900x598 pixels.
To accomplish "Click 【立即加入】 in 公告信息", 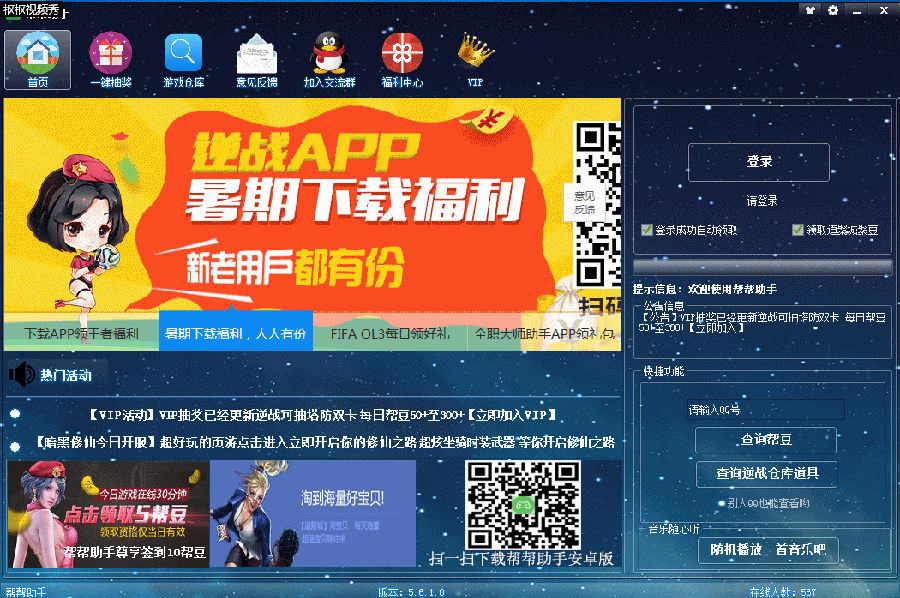I will 716,328.
